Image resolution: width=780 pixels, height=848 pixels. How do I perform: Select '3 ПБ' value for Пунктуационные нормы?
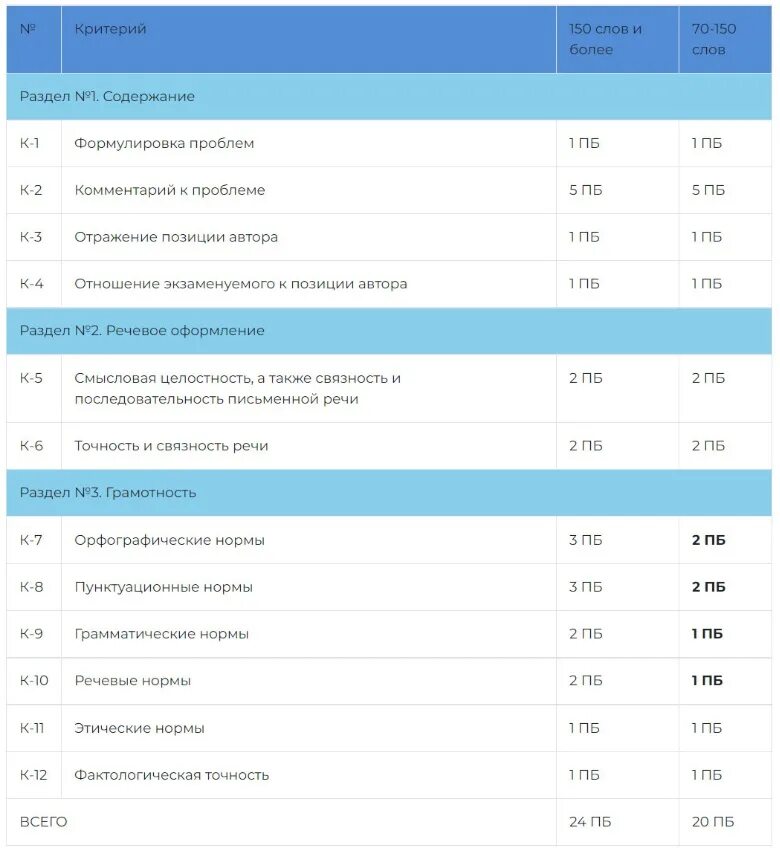coord(586,587)
